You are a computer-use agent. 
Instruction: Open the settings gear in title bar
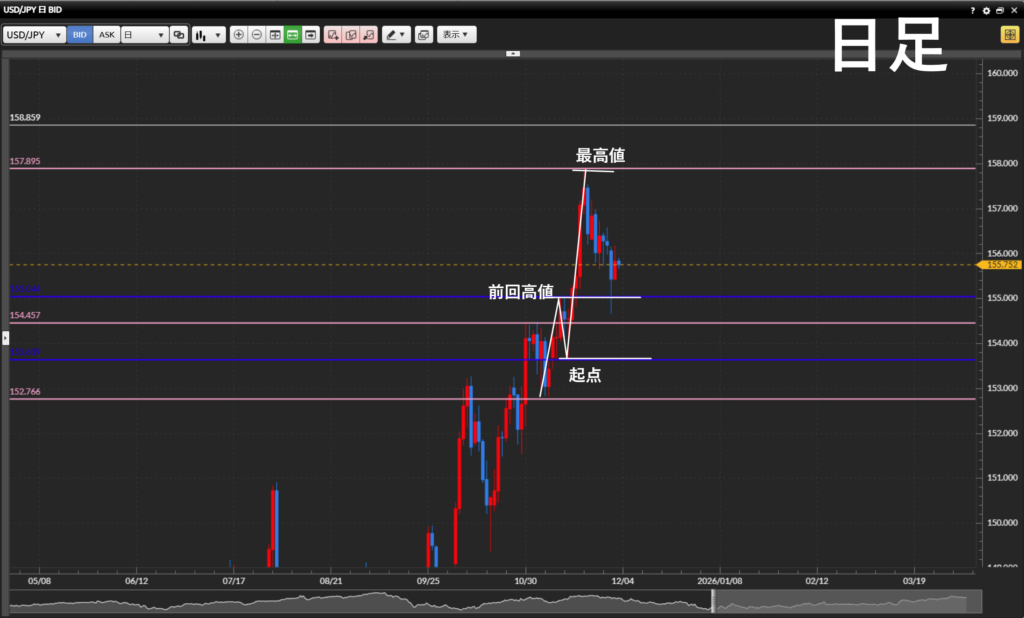click(986, 10)
